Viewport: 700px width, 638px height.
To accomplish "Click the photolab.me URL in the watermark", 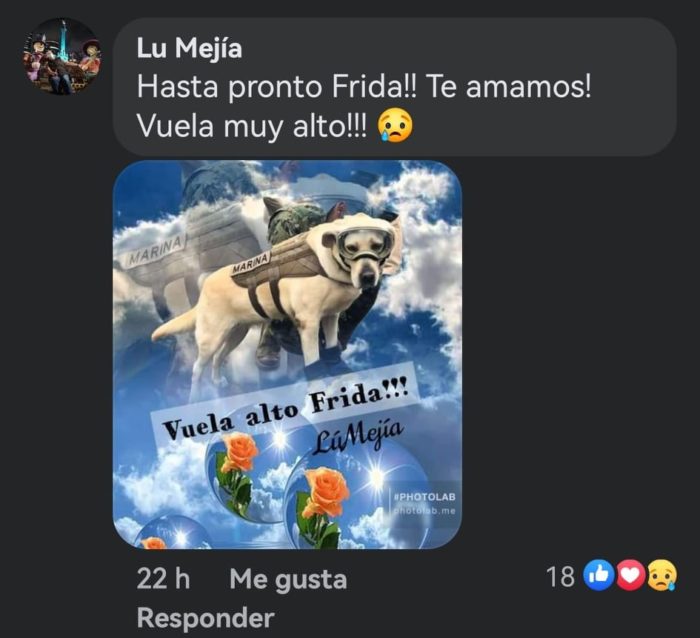I will [424, 511].
